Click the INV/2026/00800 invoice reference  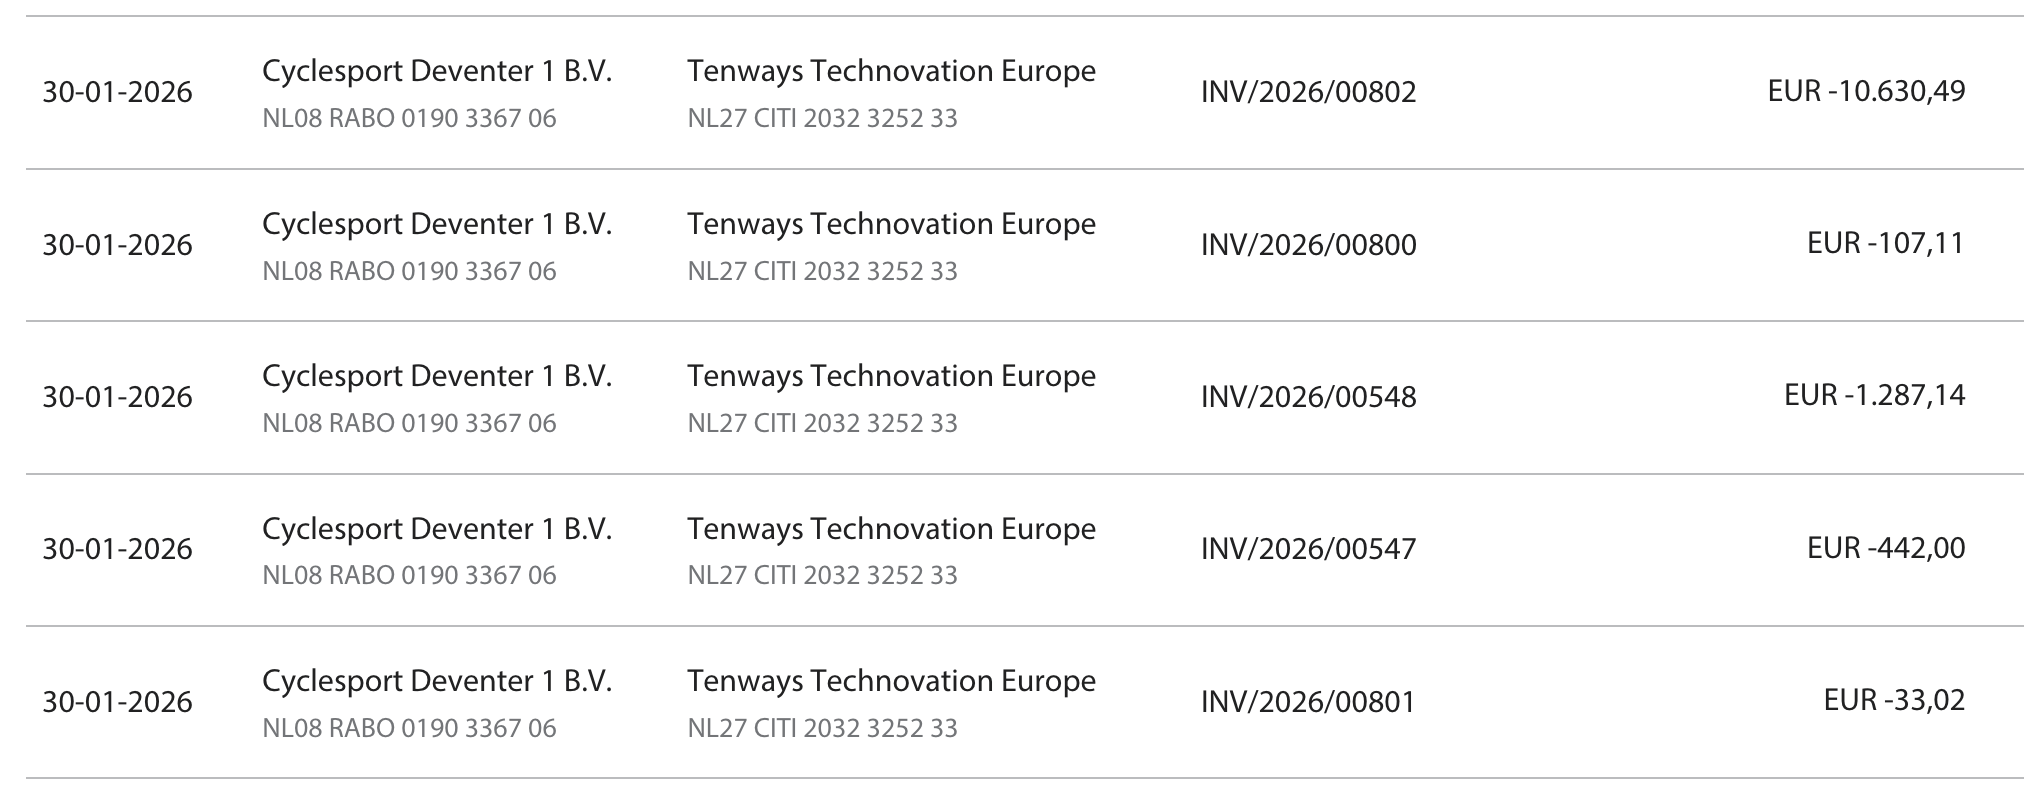pyautogui.click(x=1308, y=245)
